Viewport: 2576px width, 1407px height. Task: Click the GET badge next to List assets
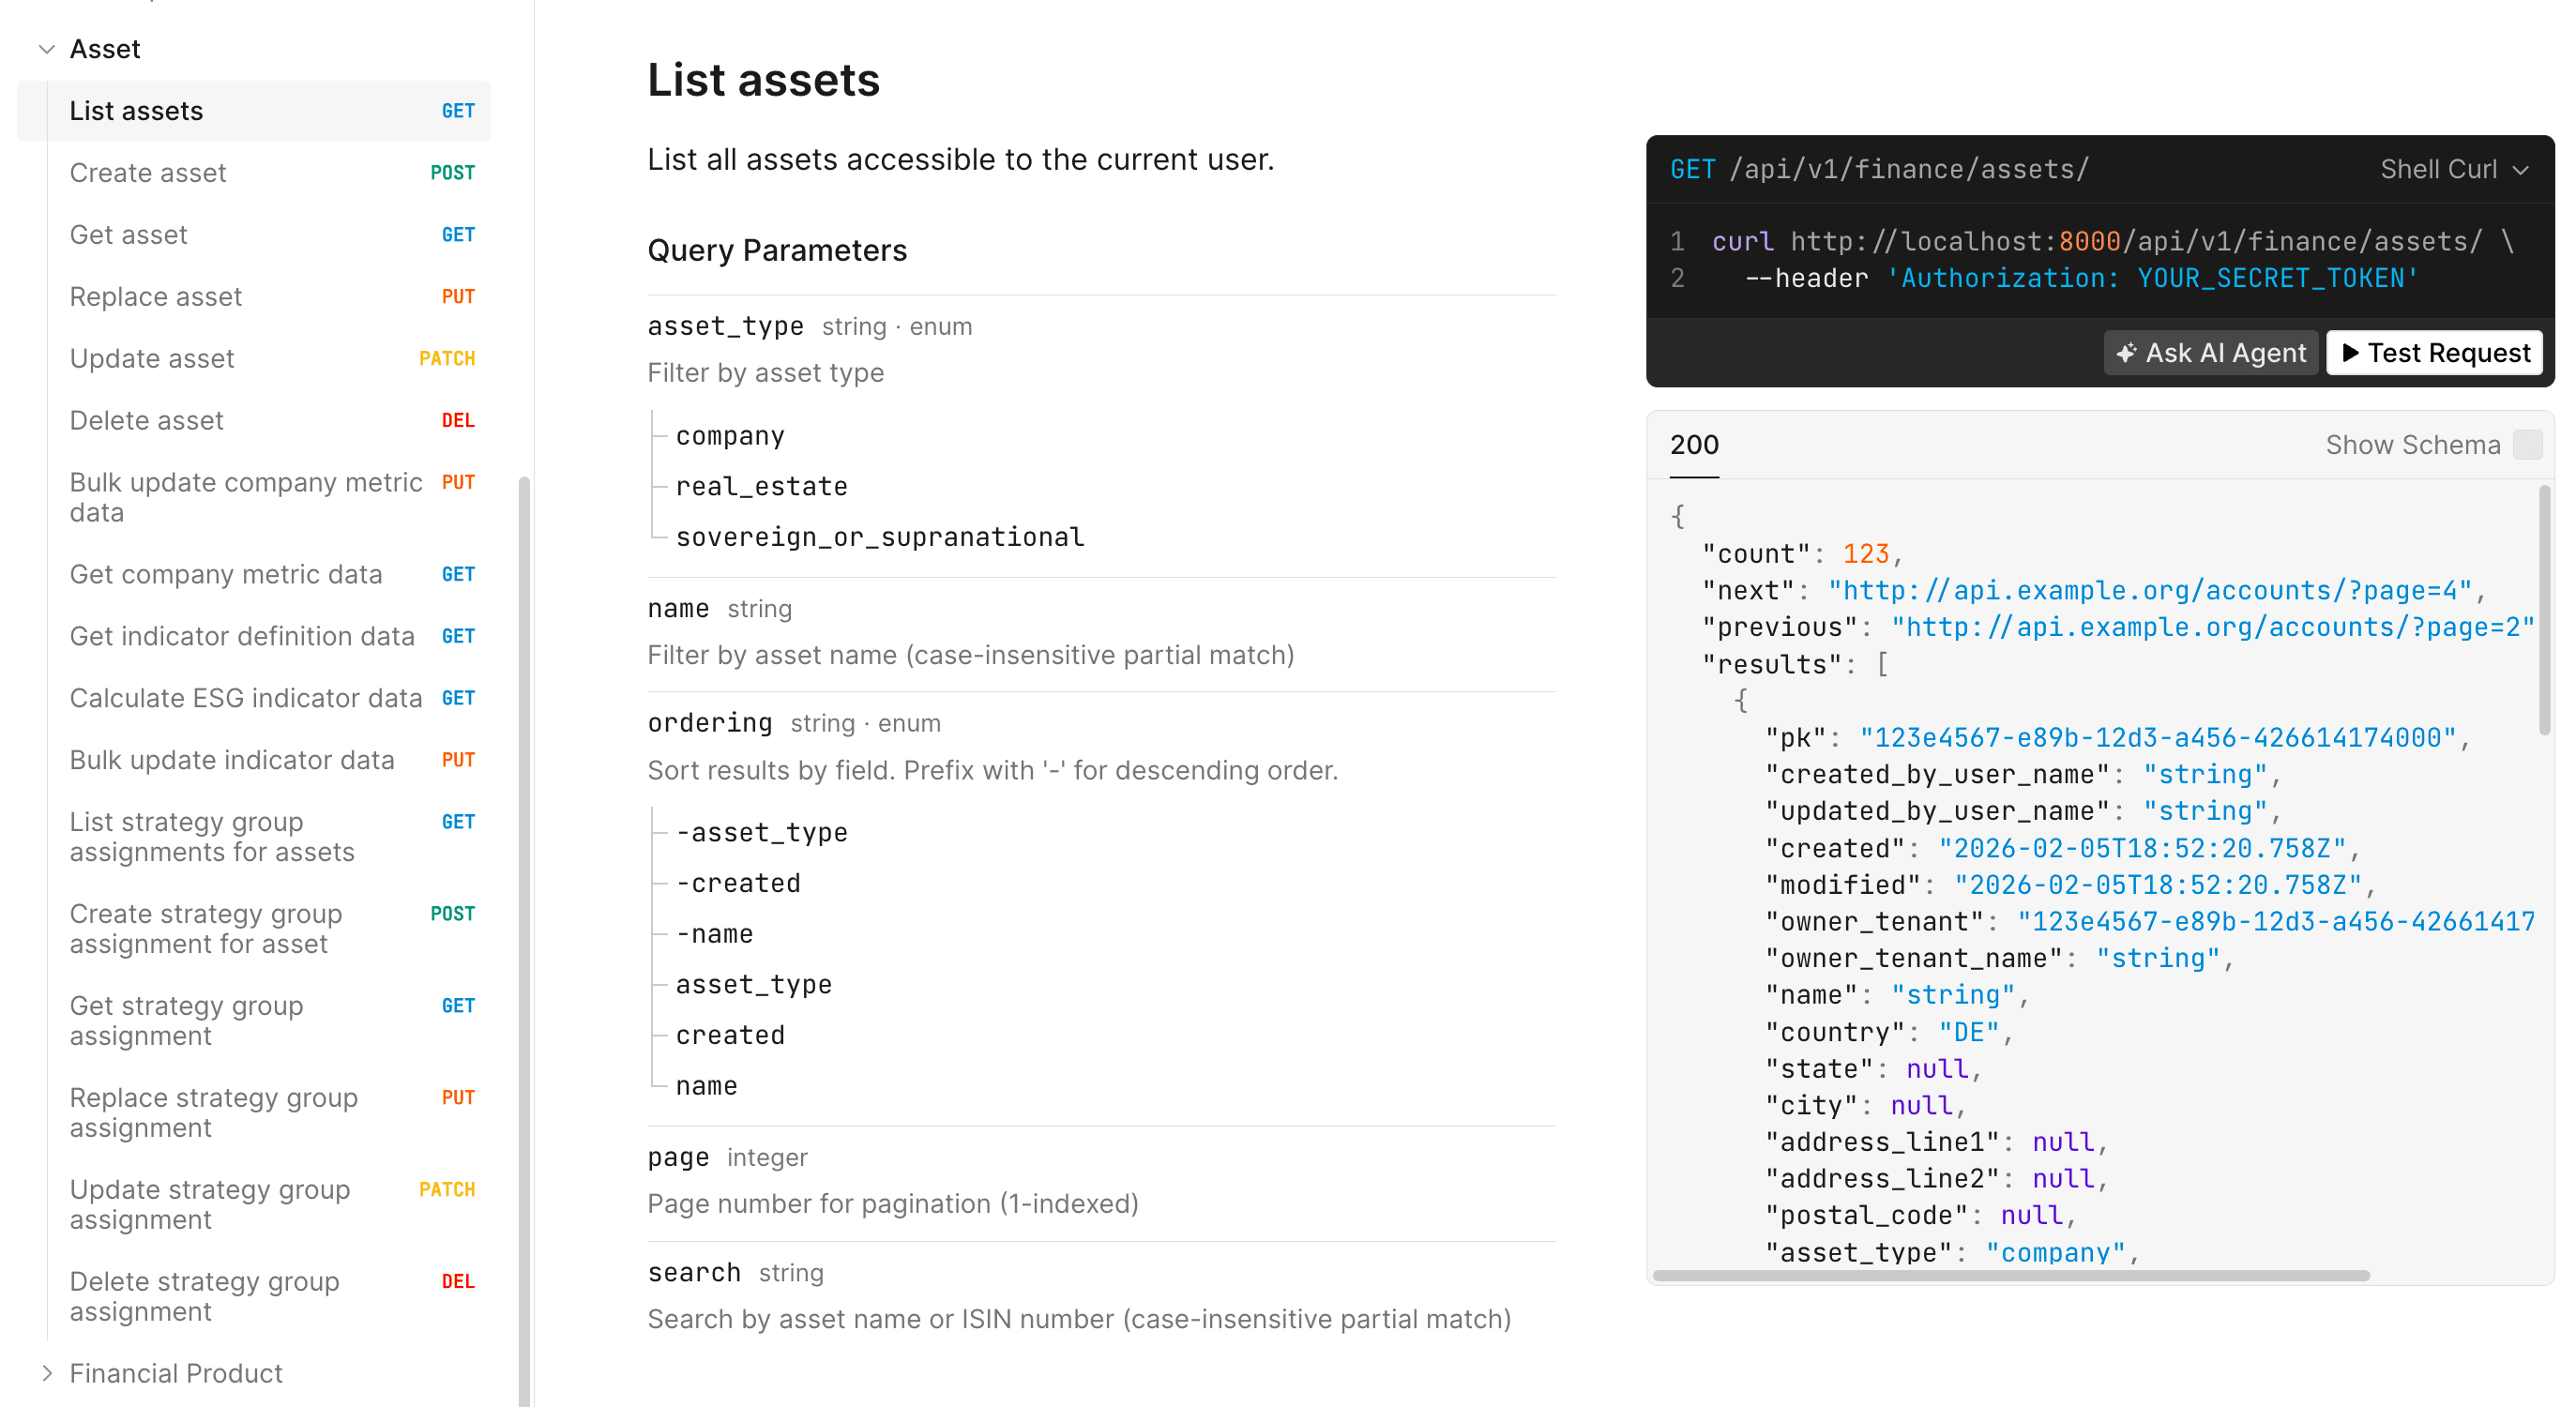point(458,111)
